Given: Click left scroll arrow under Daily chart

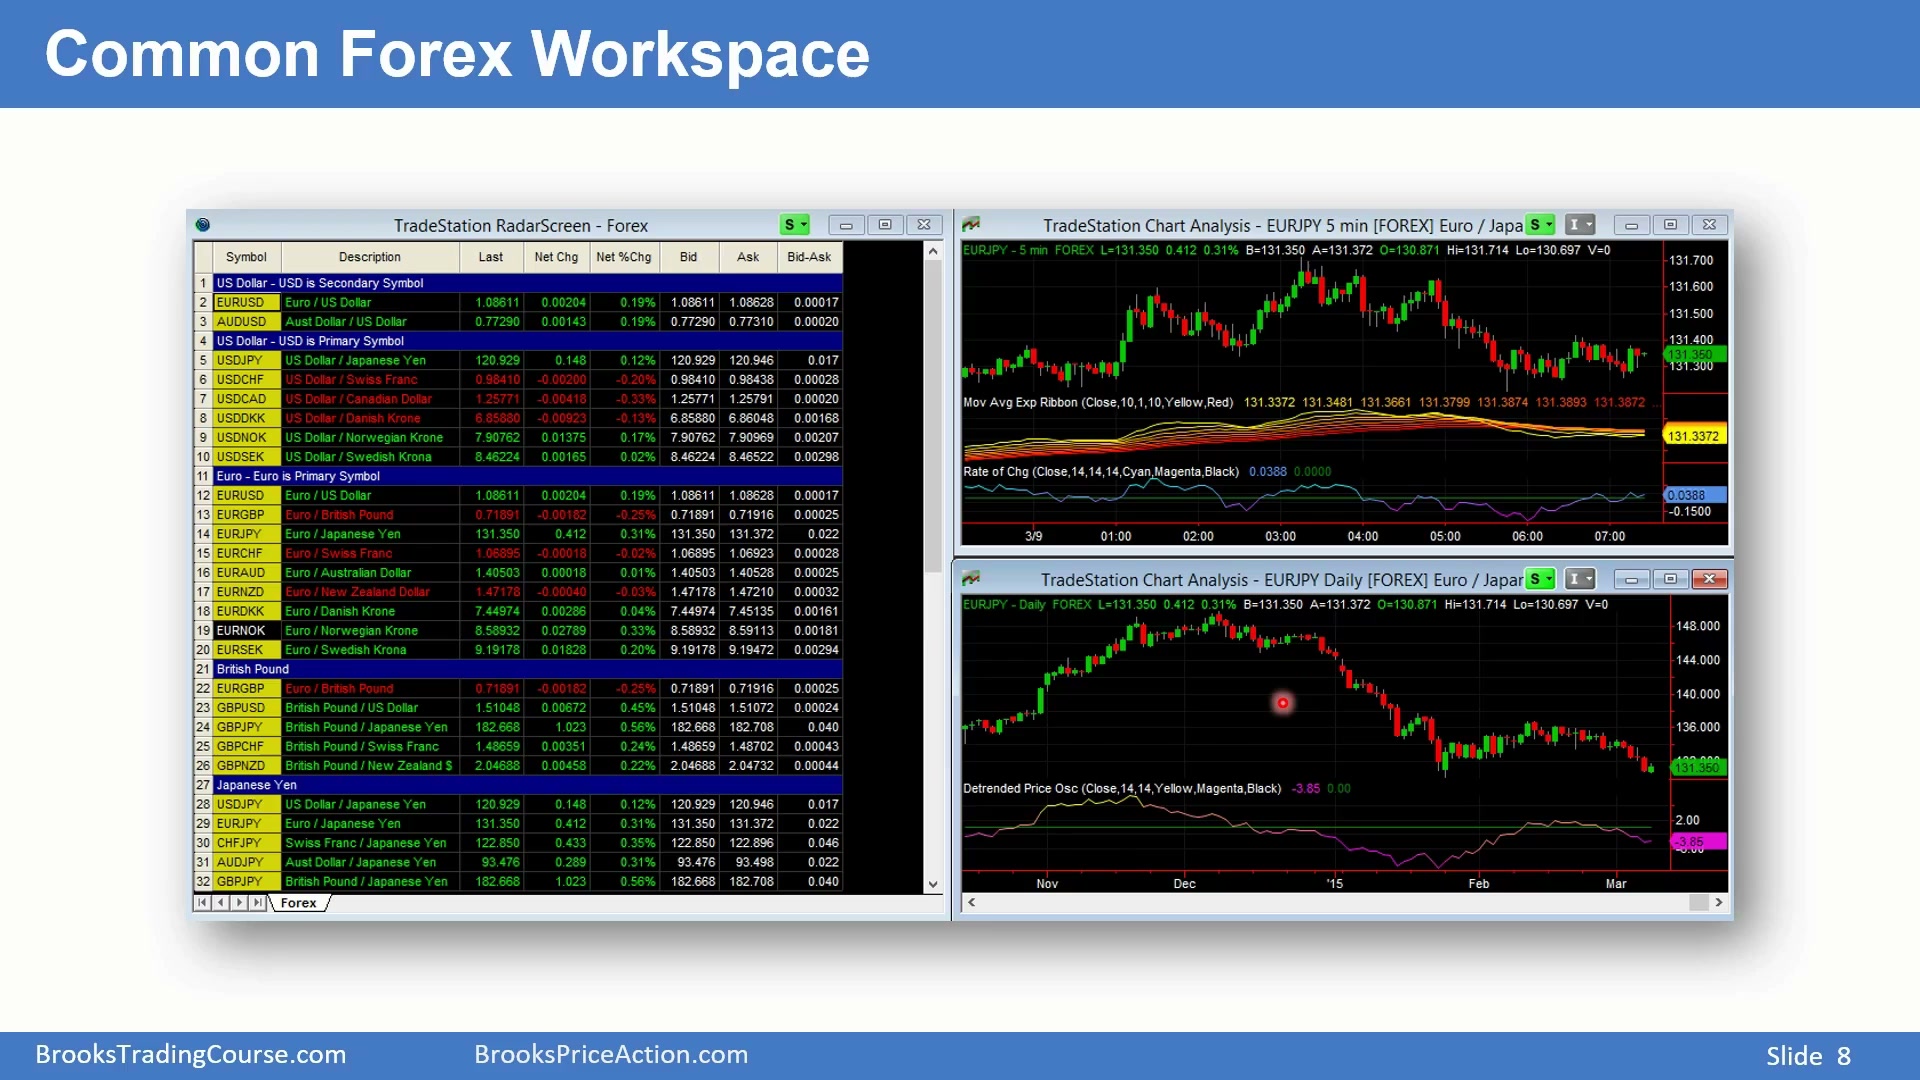Looking at the screenshot, I should pyautogui.click(x=971, y=902).
